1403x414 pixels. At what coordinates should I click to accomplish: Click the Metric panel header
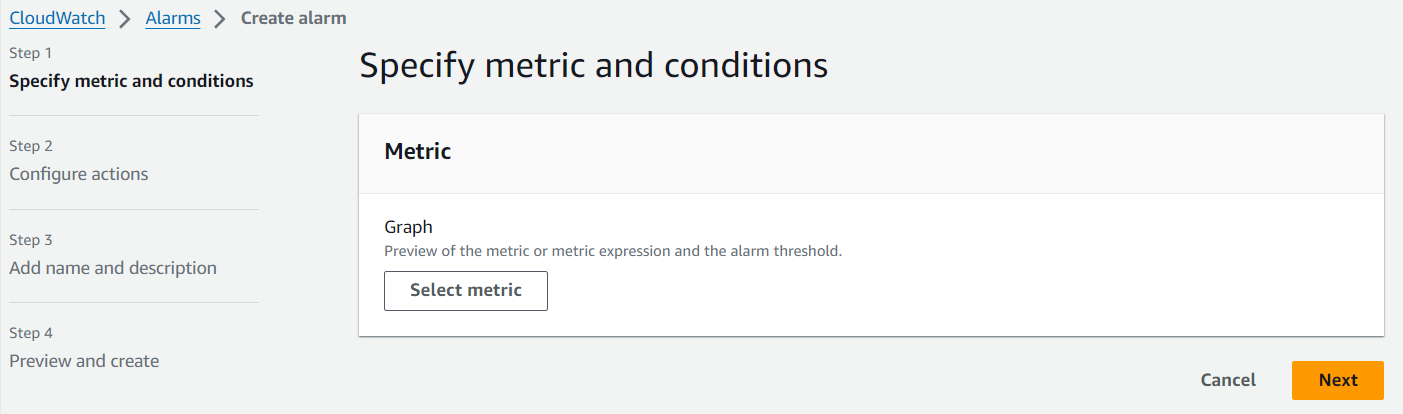coord(418,152)
